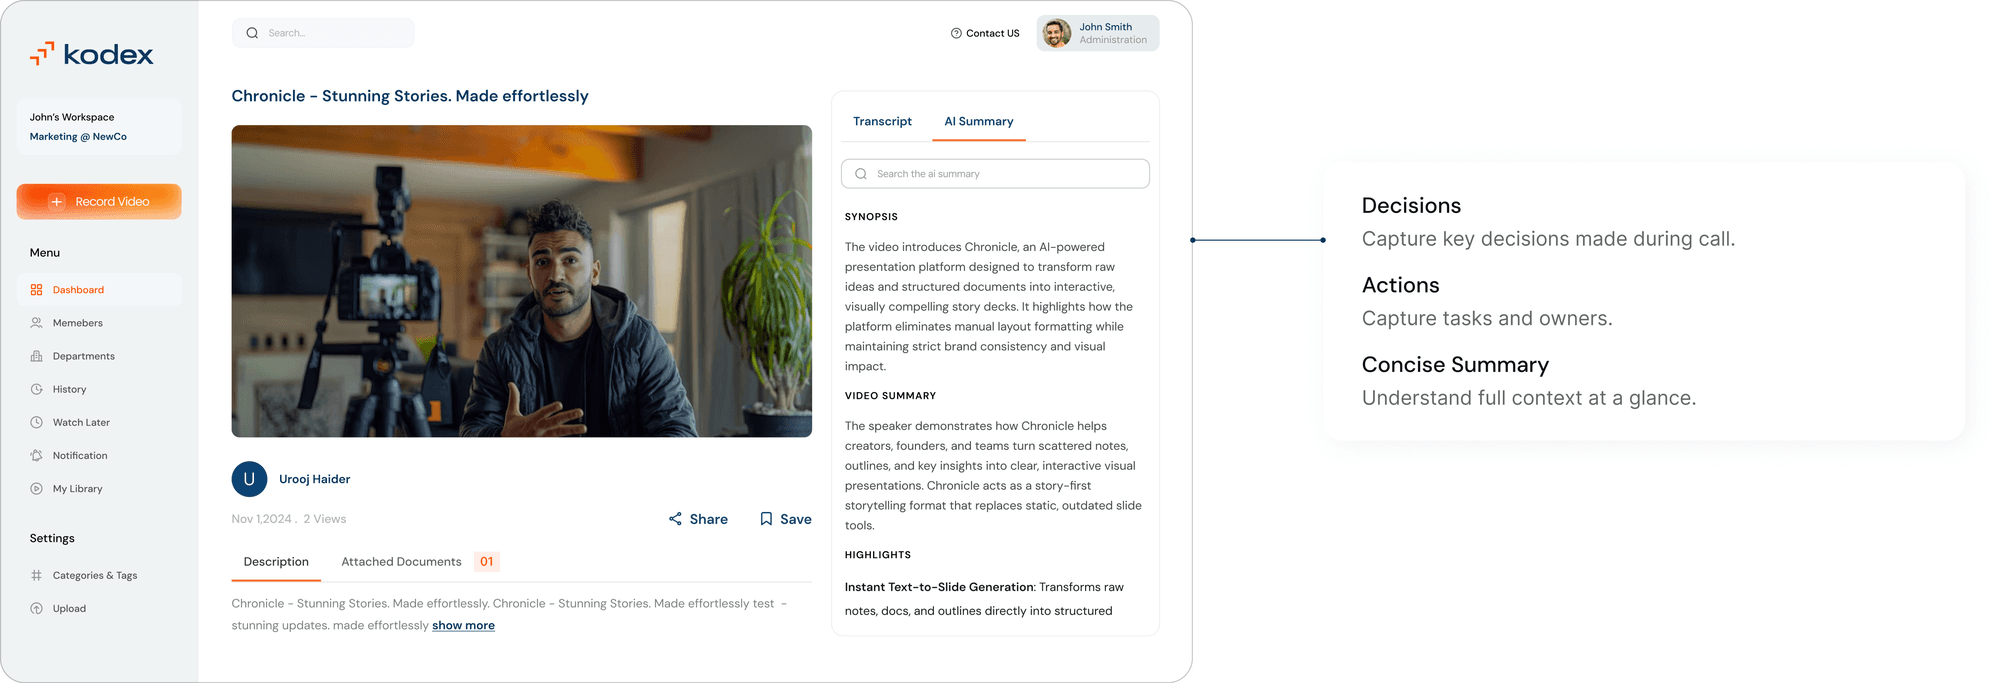Click the Notification bell icon
This screenshot has width=2000, height=683.
point(36,455)
